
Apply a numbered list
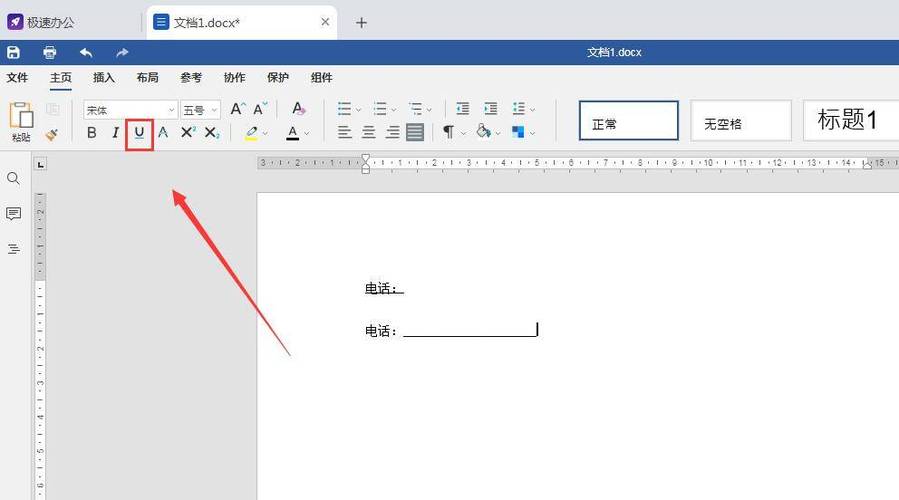380,109
